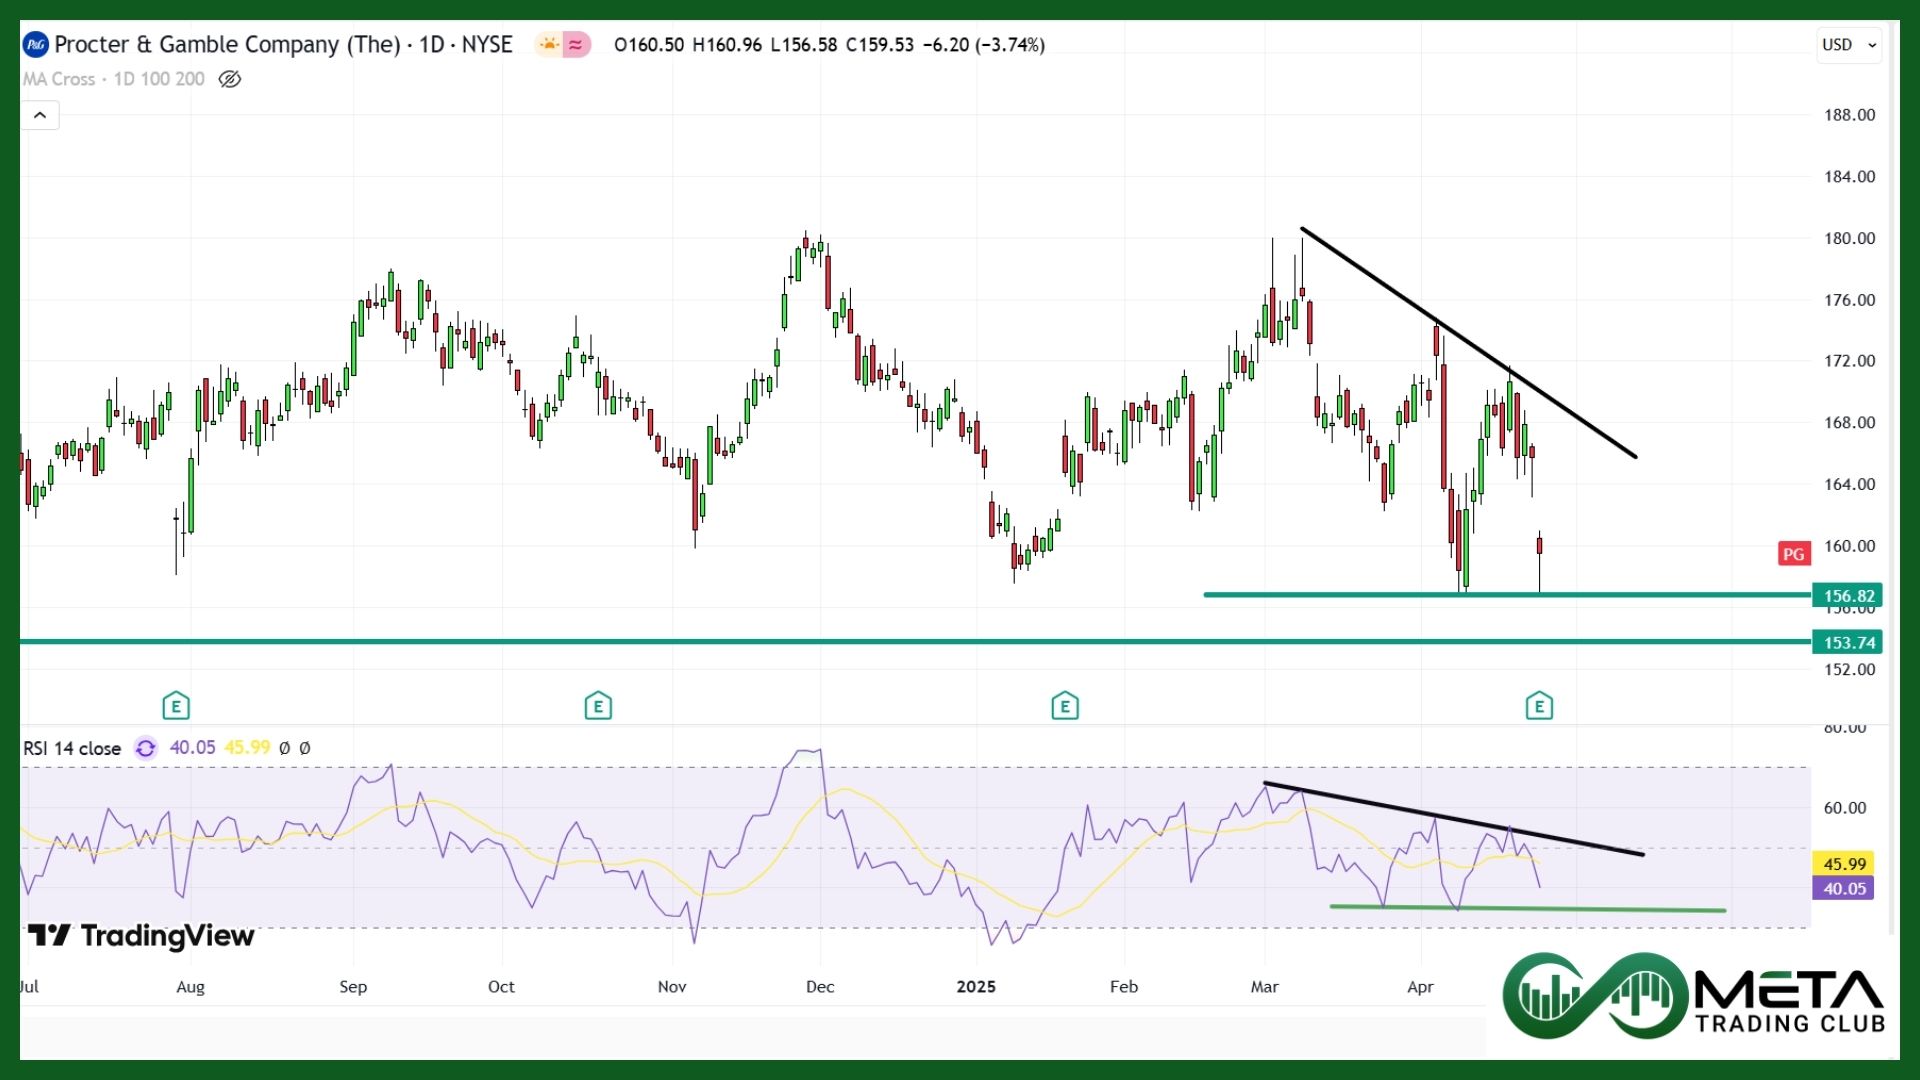
Task: Open the USD currency dropdown
Action: [1849, 44]
